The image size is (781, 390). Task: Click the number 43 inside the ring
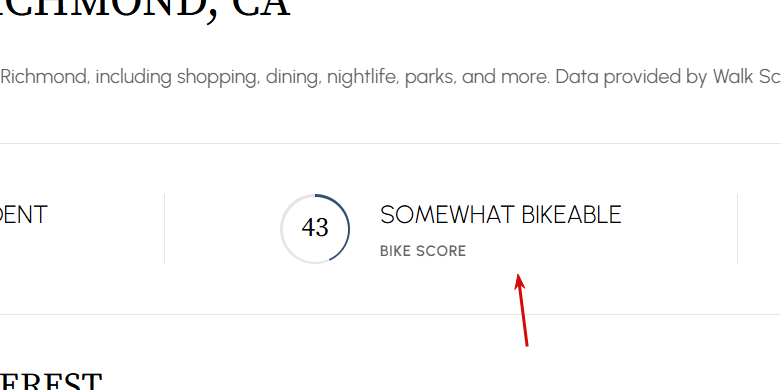point(315,228)
